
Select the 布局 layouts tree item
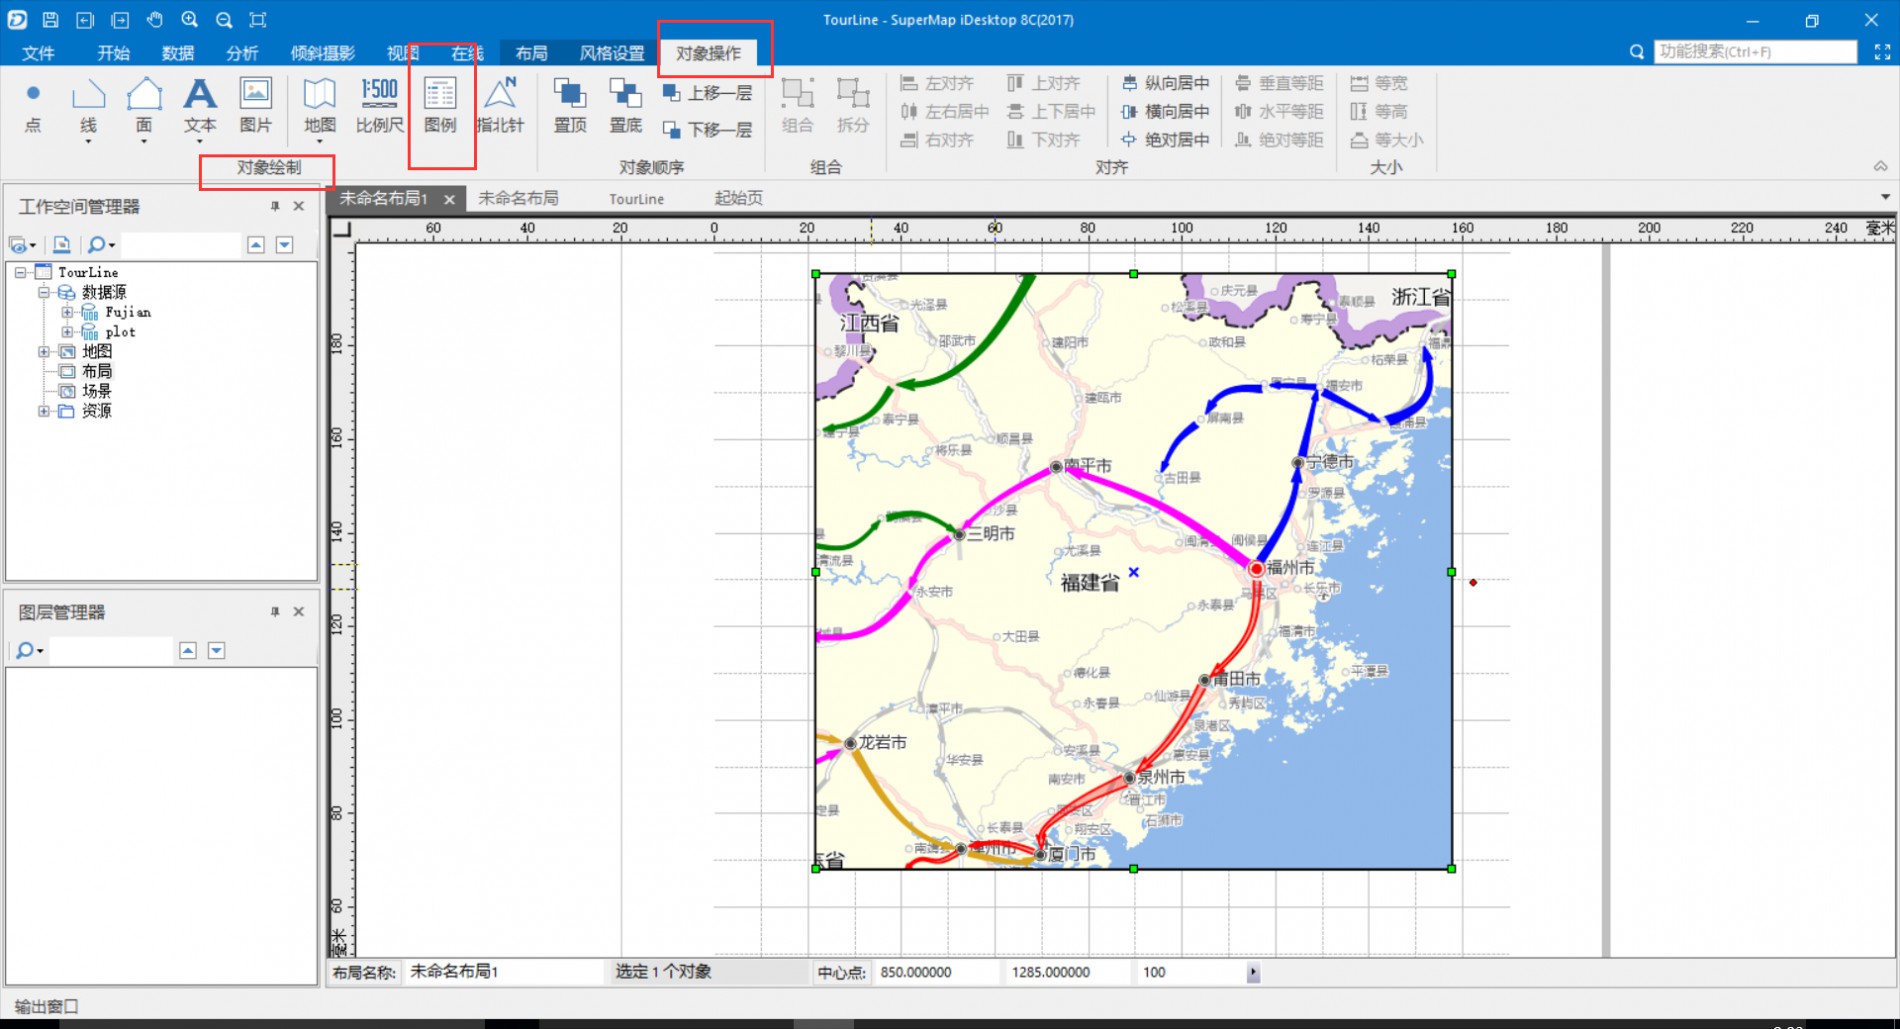(97, 371)
